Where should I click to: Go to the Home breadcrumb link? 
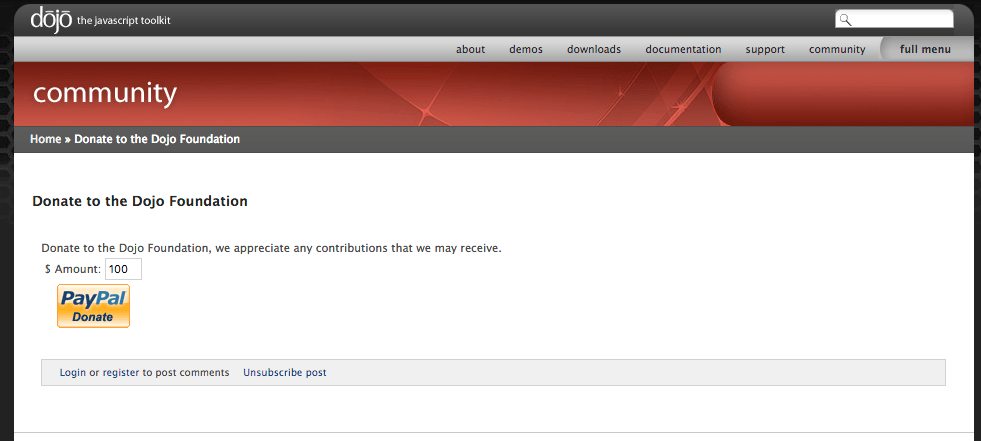46,139
